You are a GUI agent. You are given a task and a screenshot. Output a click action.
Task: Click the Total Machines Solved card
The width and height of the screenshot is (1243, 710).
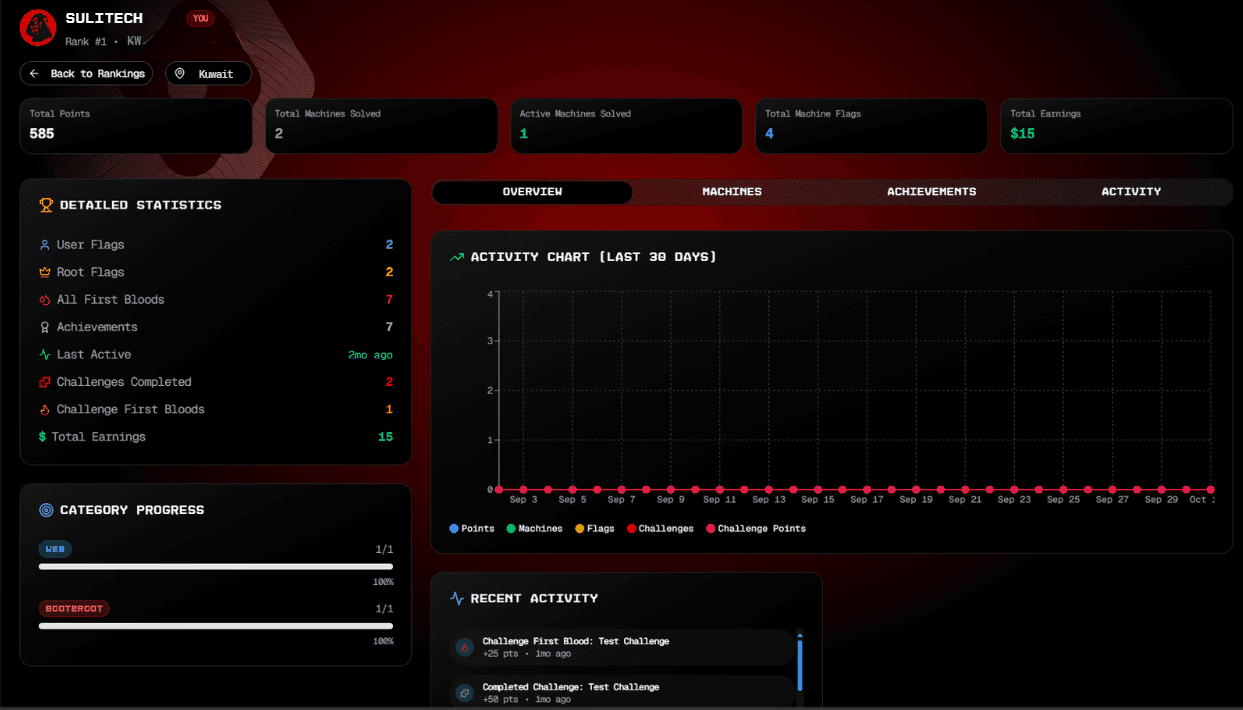pos(381,126)
